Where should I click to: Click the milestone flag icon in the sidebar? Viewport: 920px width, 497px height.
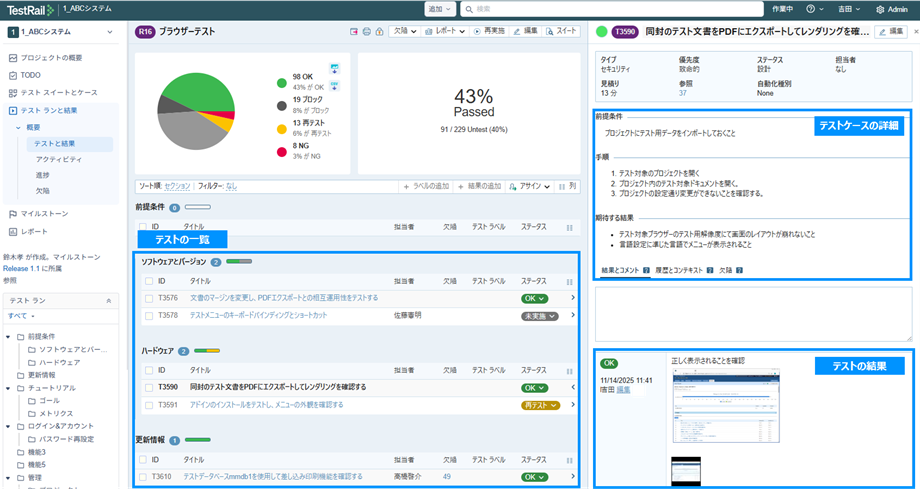(x=12, y=213)
